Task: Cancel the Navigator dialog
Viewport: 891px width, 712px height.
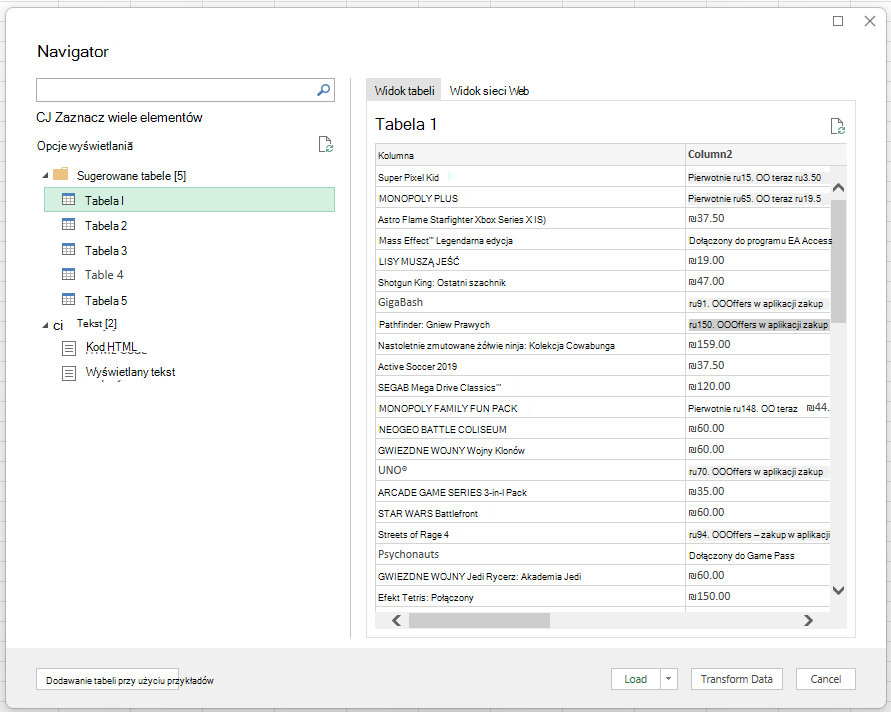Action: click(x=826, y=679)
